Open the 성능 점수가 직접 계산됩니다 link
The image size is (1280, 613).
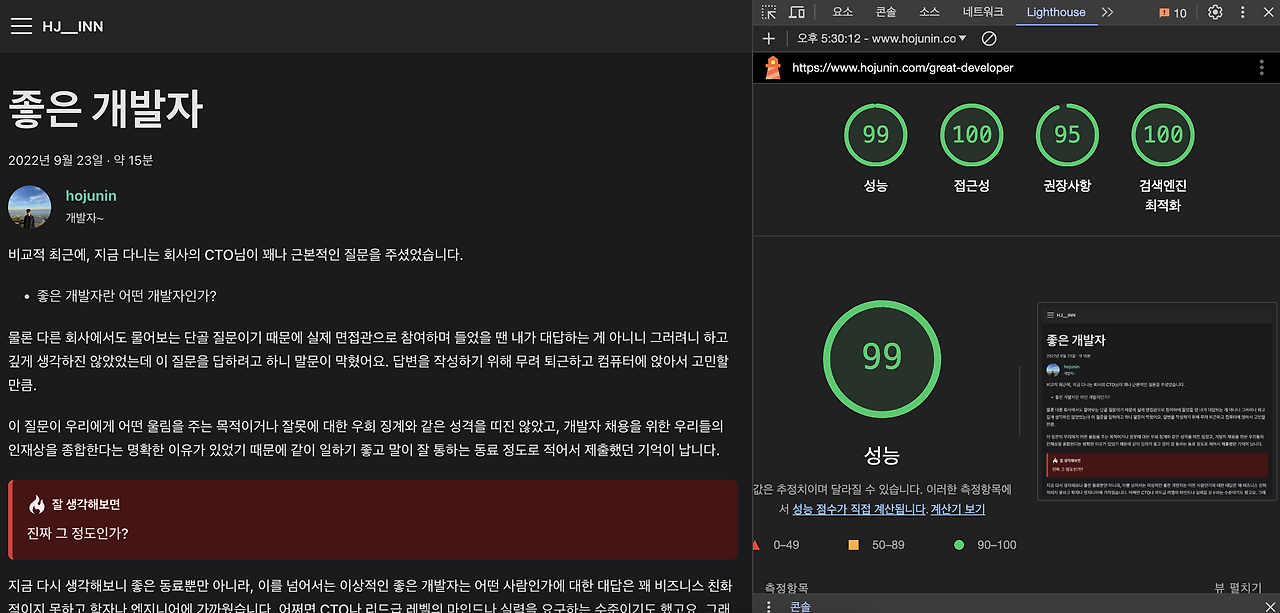click(x=859, y=509)
